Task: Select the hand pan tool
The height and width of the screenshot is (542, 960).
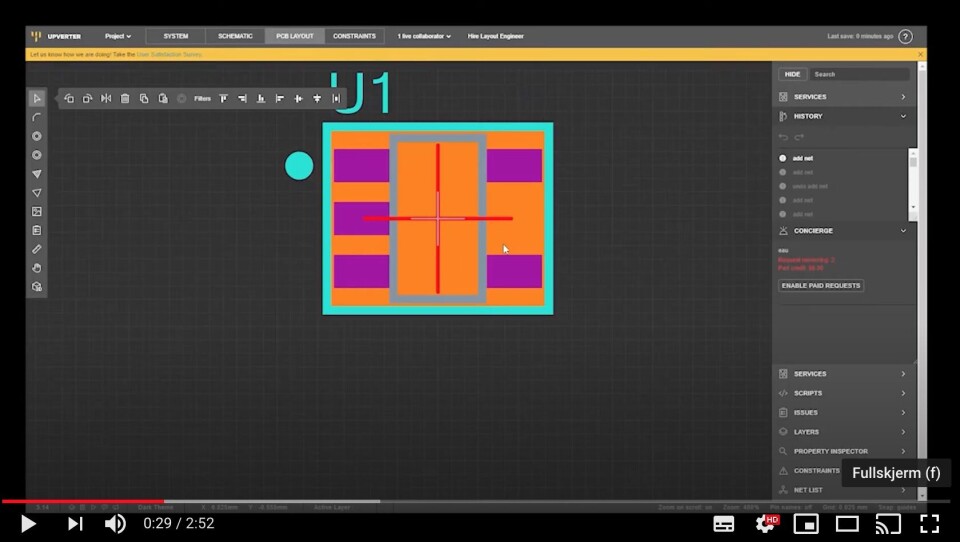Action: (37, 268)
